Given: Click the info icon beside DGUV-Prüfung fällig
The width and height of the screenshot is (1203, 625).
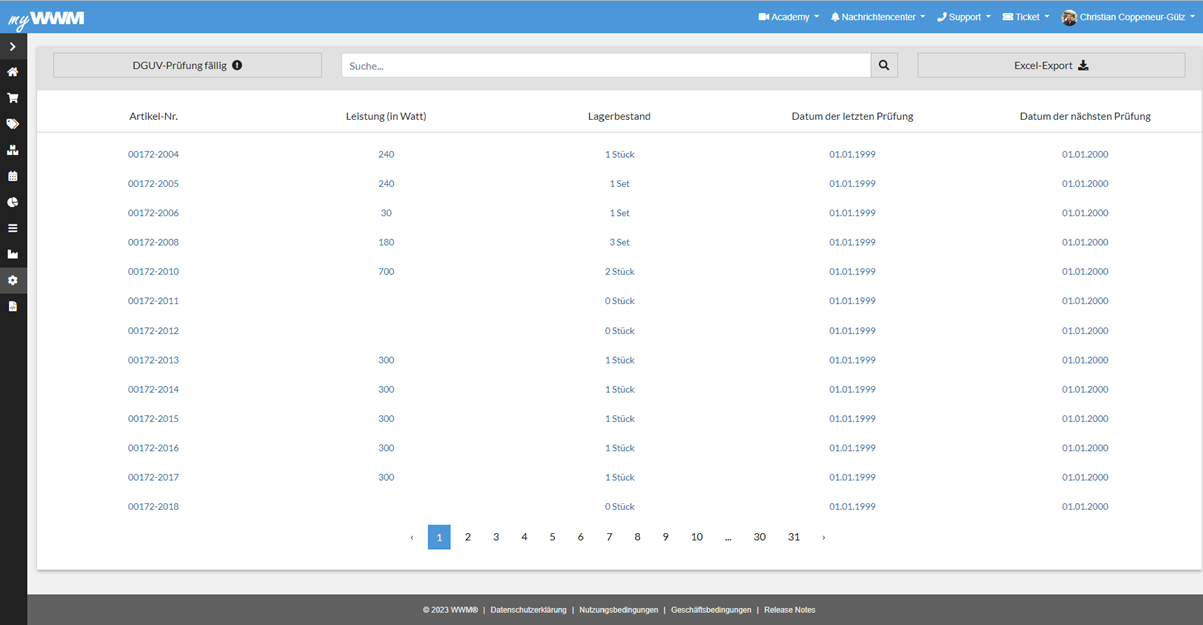Looking at the screenshot, I should 237,65.
